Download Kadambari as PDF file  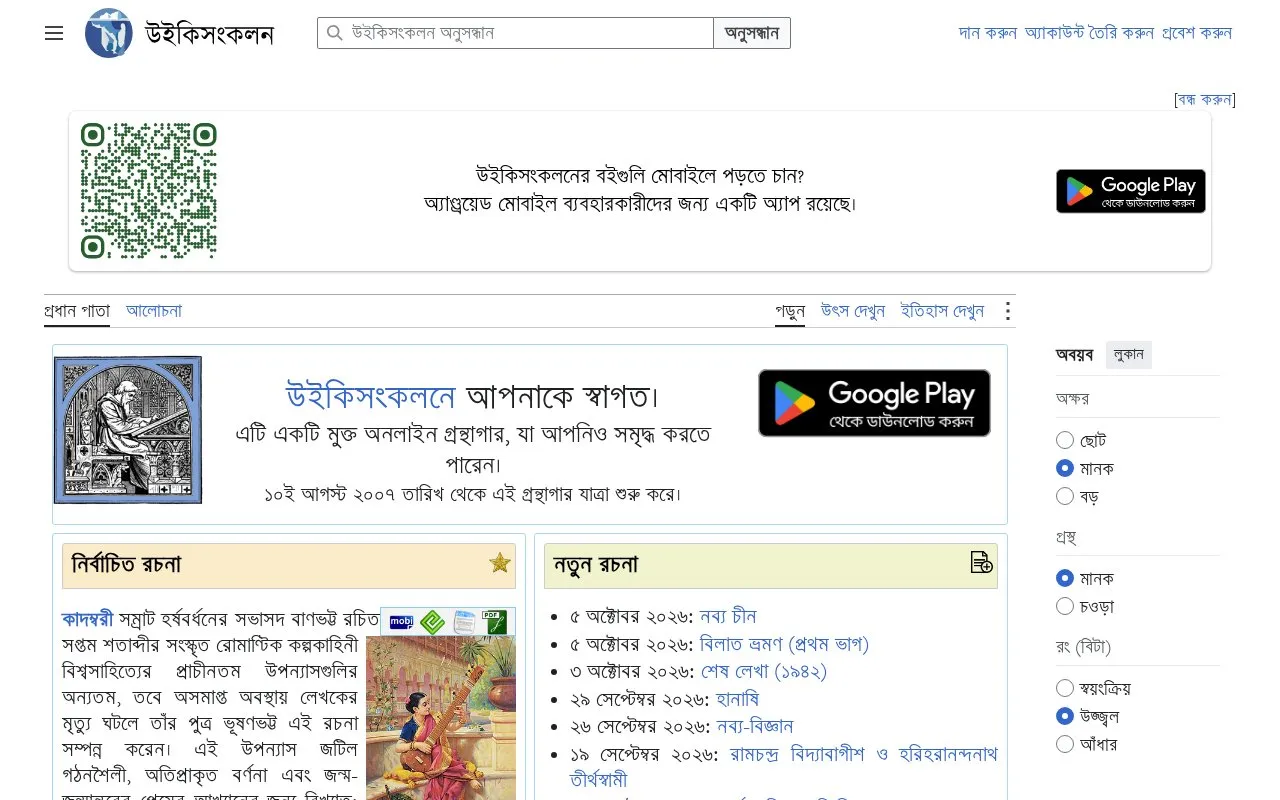point(496,622)
